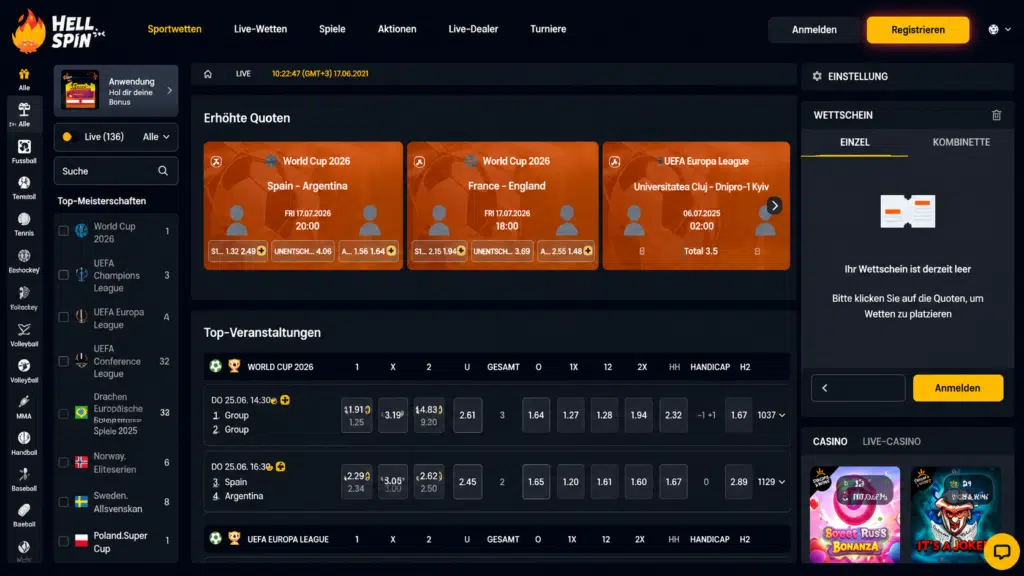Viewport: 1024px width, 576px height.
Task: Open the Live-Dealer menu
Action: (x=473, y=29)
